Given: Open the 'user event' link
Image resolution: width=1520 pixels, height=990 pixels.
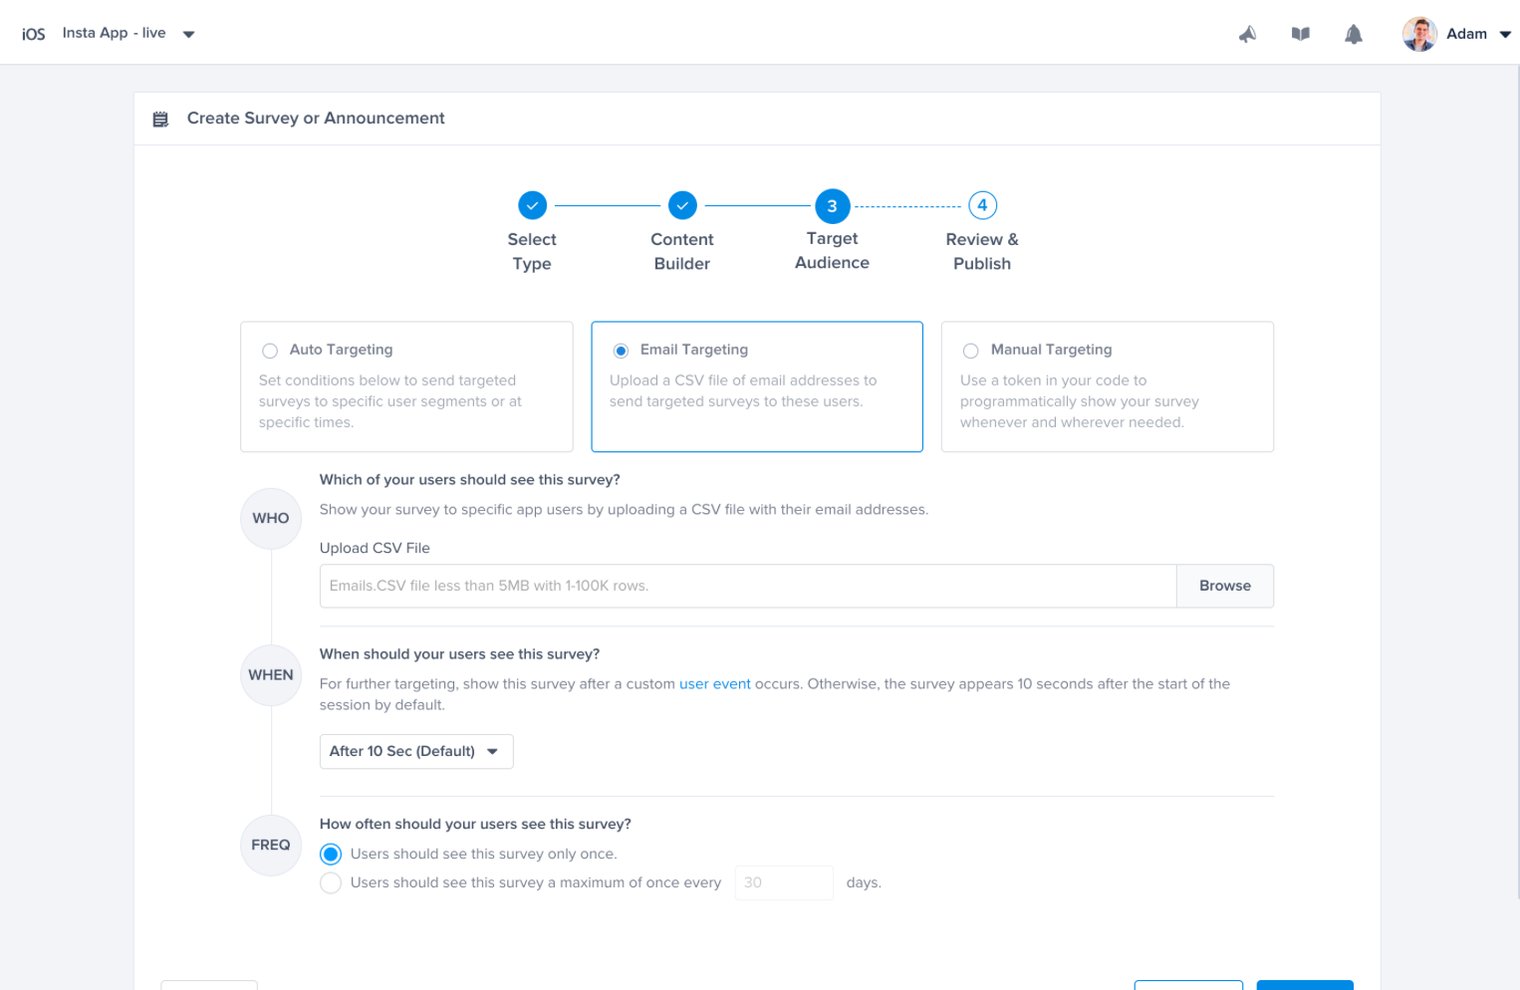Looking at the screenshot, I should coord(714,684).
